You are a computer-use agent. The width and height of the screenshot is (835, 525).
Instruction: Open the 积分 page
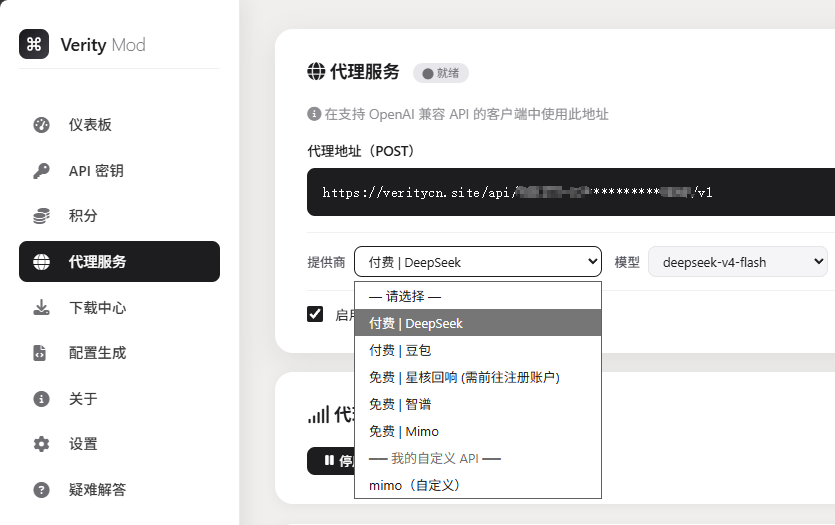[x=119, y=216]
